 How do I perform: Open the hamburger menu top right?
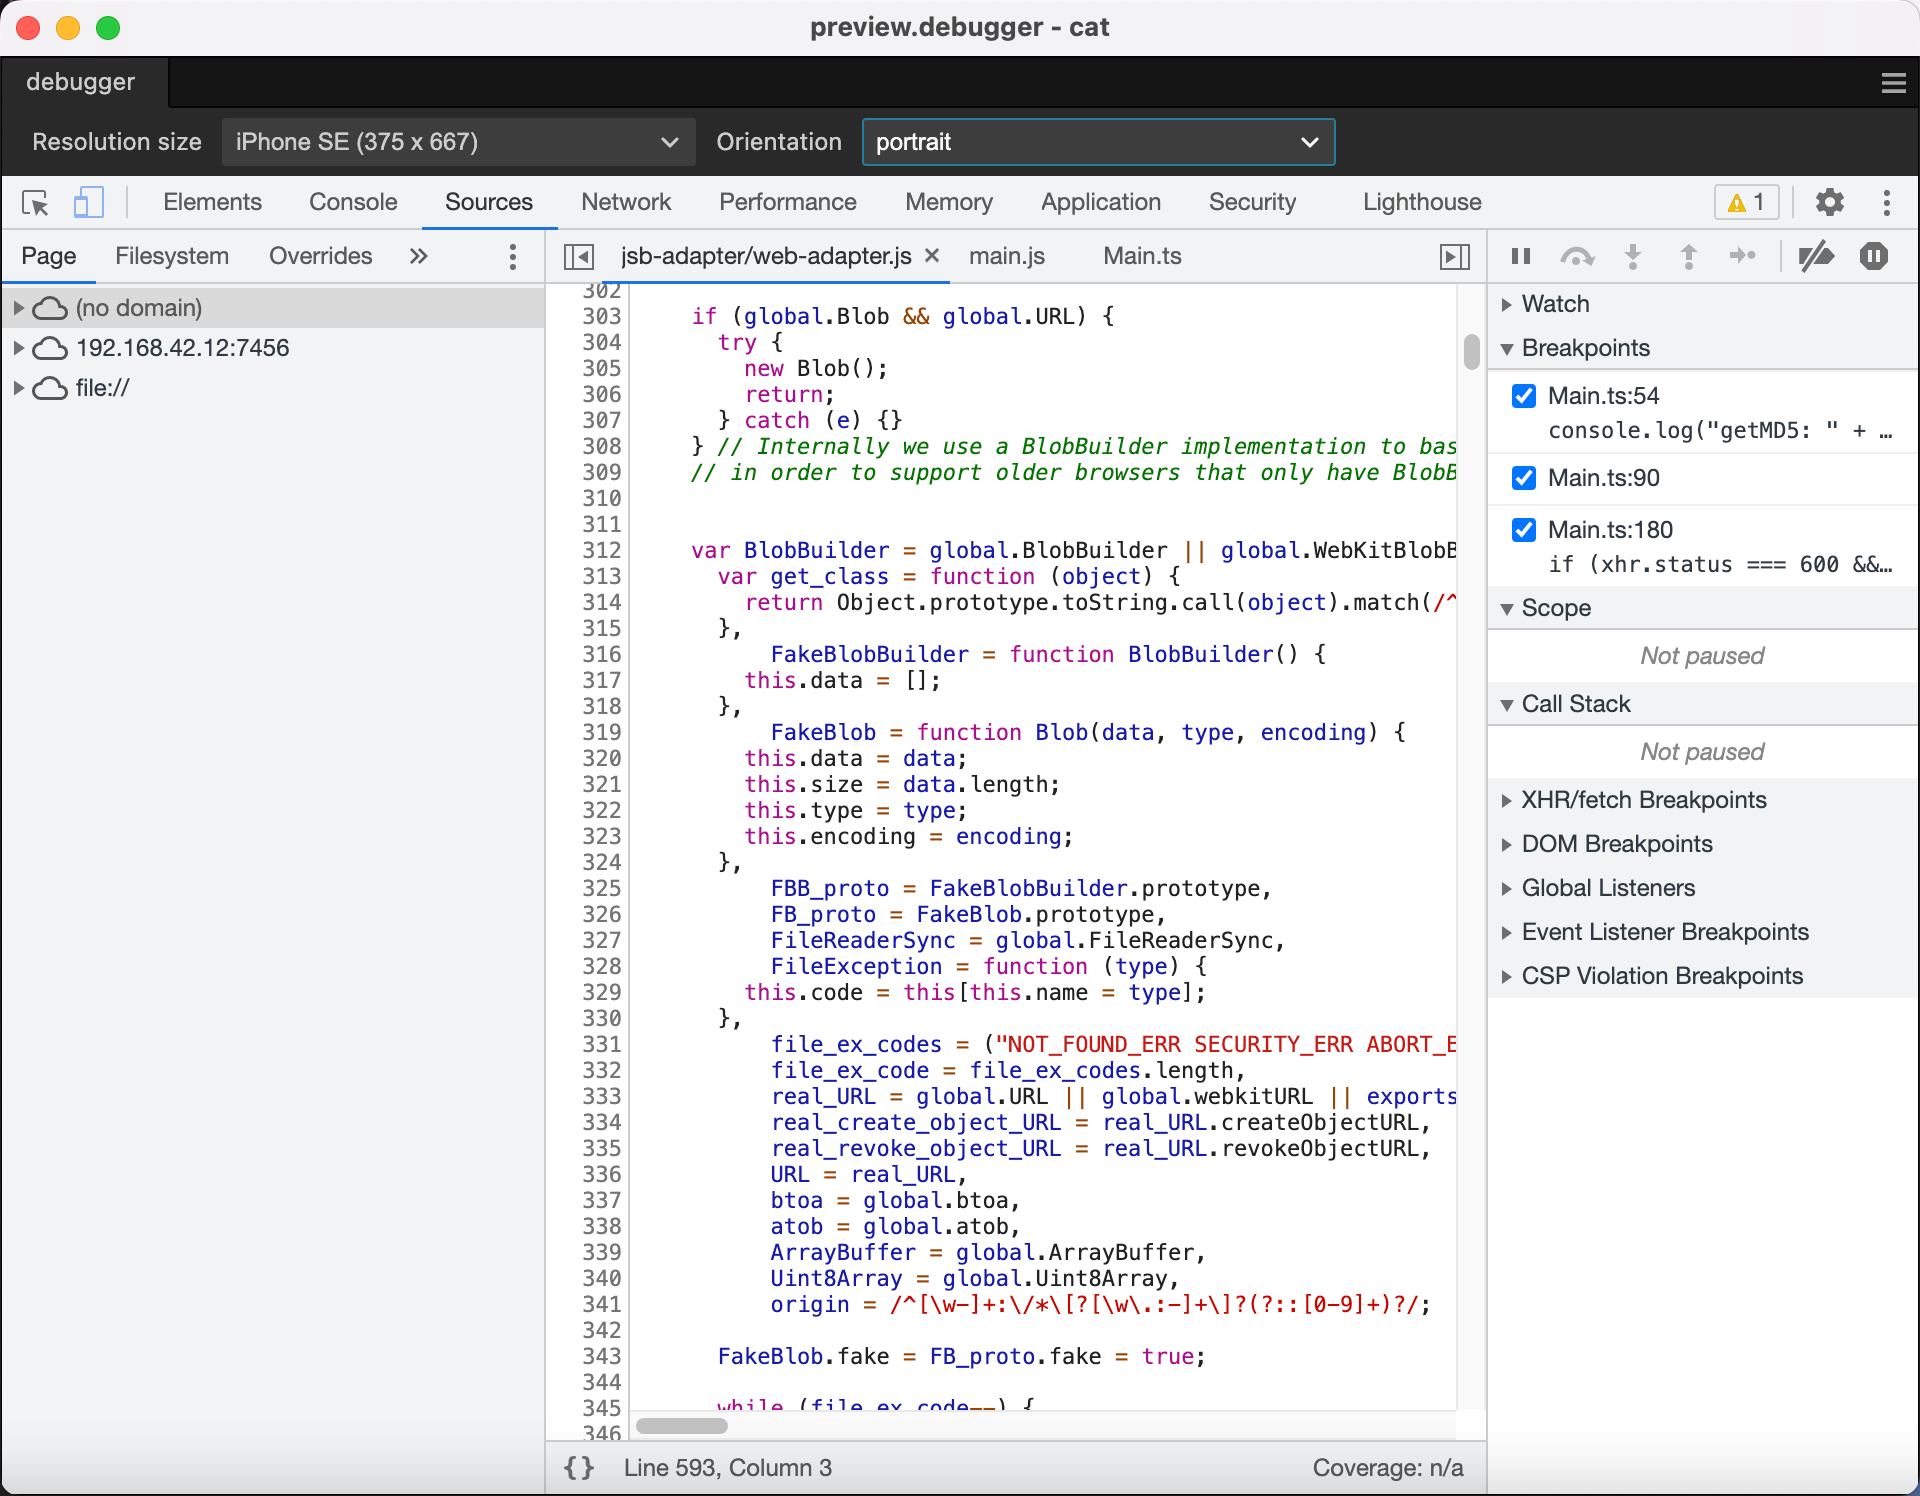[x=1893, y=83]
